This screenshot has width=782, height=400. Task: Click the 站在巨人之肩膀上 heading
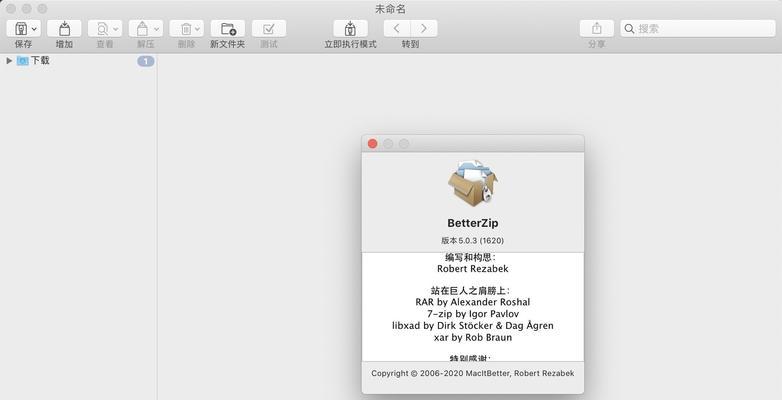(x=470, y=291)
